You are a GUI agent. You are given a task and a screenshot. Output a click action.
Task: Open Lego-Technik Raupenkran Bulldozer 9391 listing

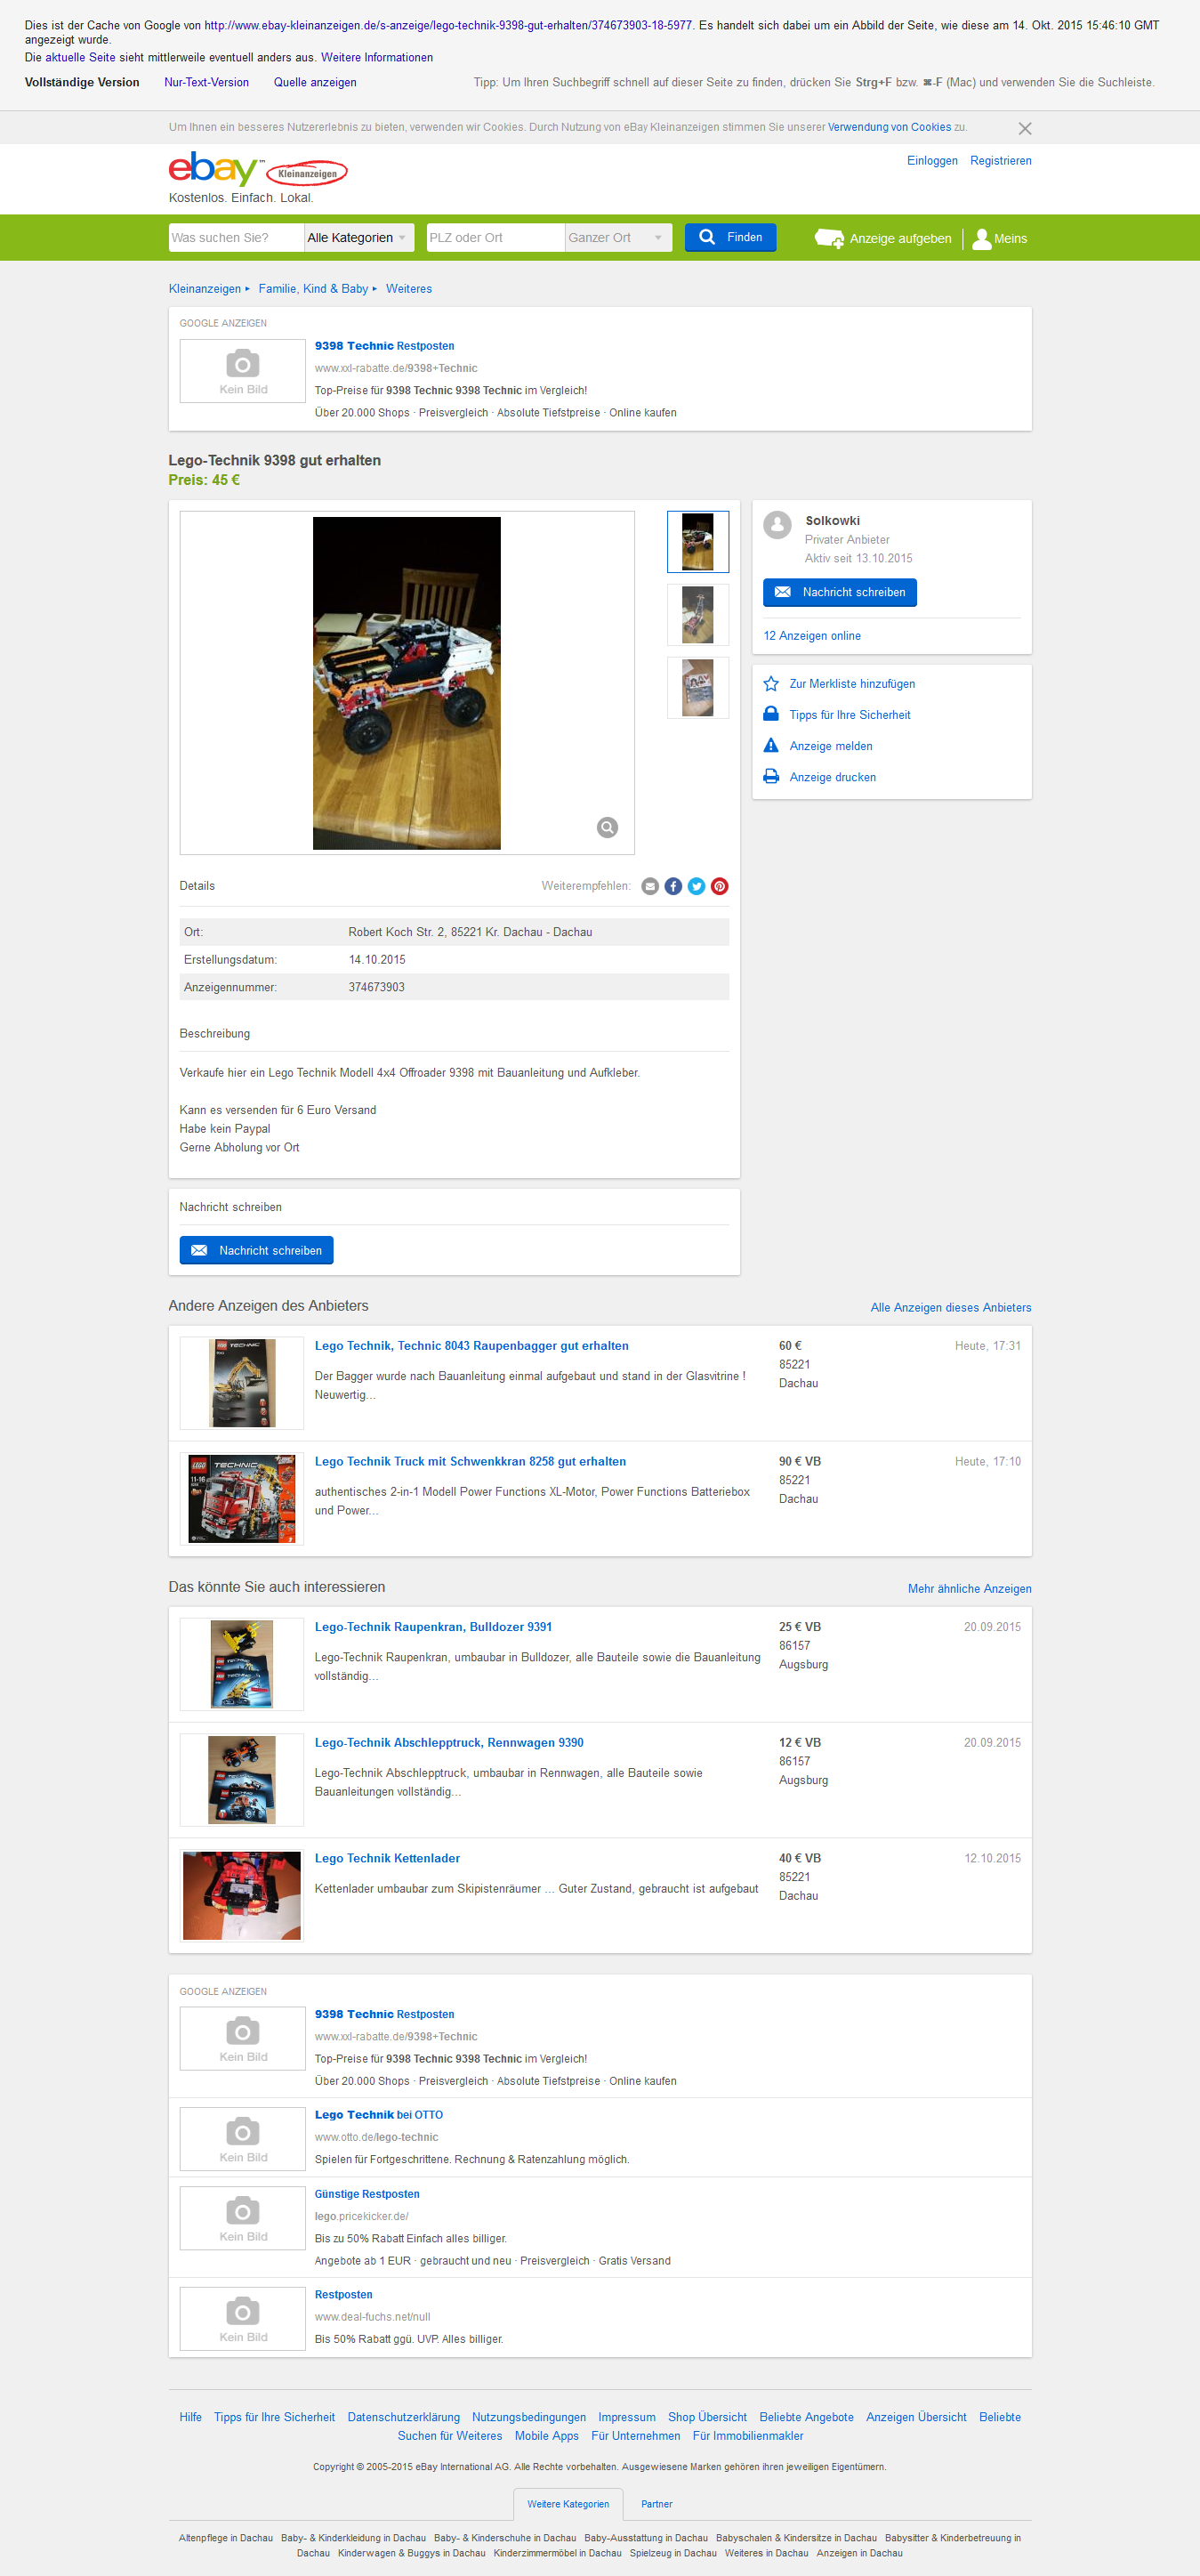click(433, 1627)
